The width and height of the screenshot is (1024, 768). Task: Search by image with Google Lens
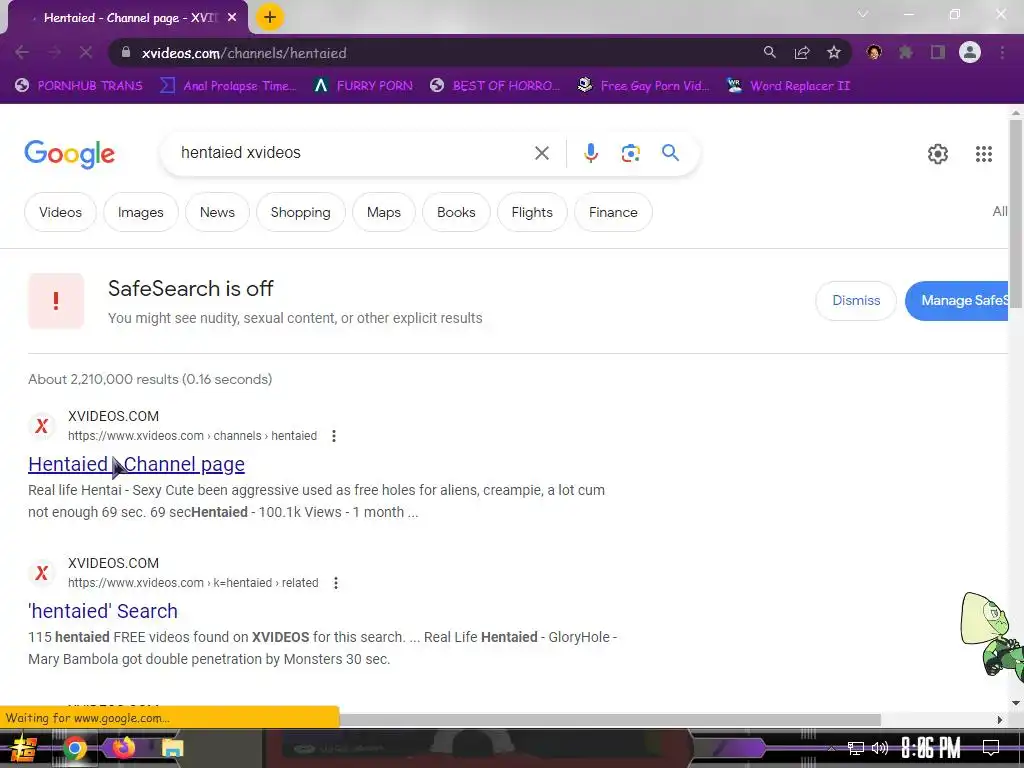[630, 153]
